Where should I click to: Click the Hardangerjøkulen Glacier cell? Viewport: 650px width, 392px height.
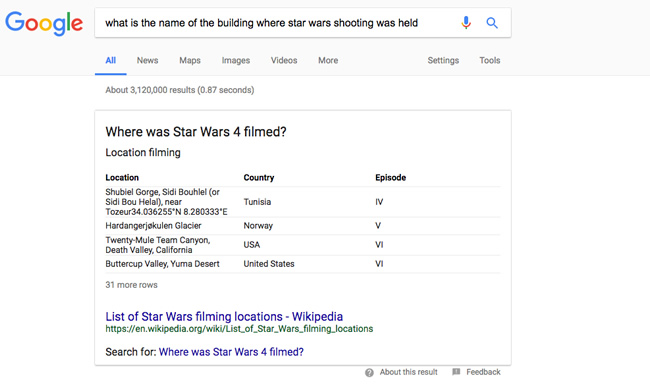(x=153, y=226)
